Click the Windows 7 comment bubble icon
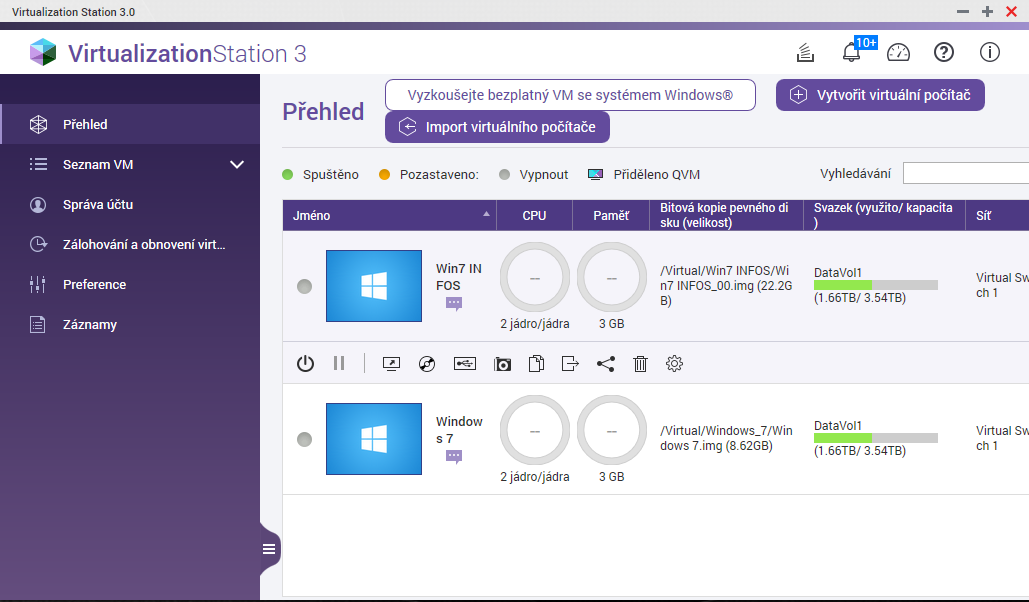The width and height of the screenshot is (1029, 602). click(454, 456)
